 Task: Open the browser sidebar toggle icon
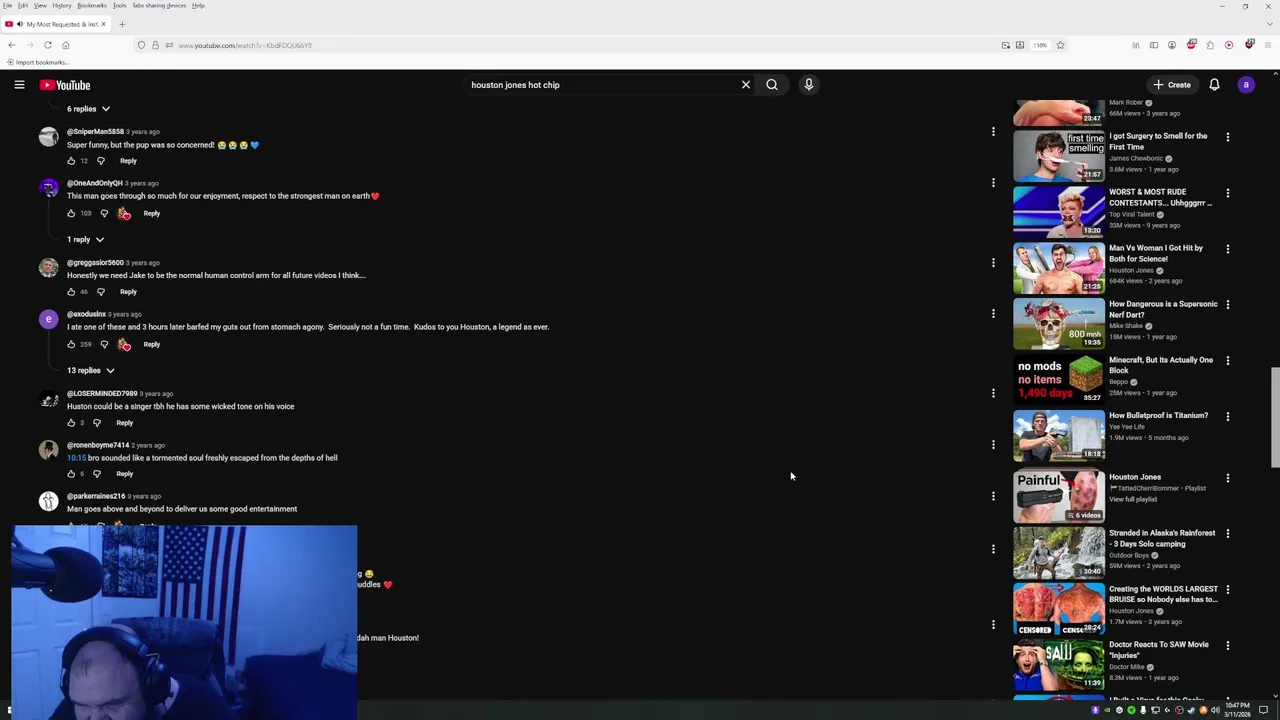(x=1154, y=45)
